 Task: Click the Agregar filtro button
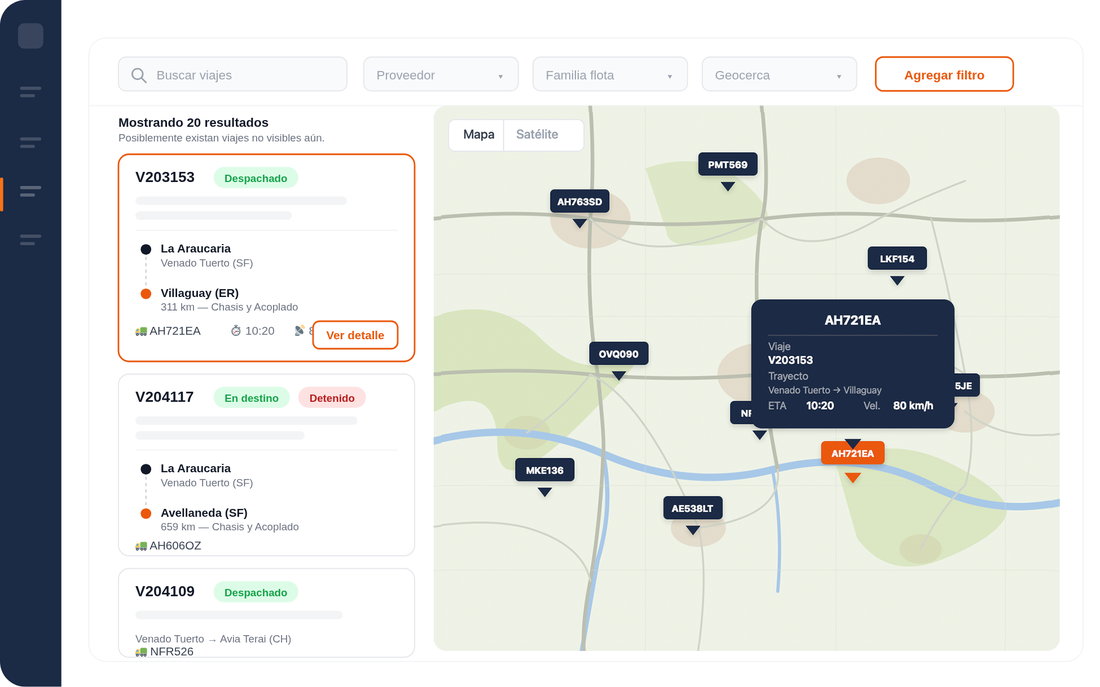(x=944, y=74)
